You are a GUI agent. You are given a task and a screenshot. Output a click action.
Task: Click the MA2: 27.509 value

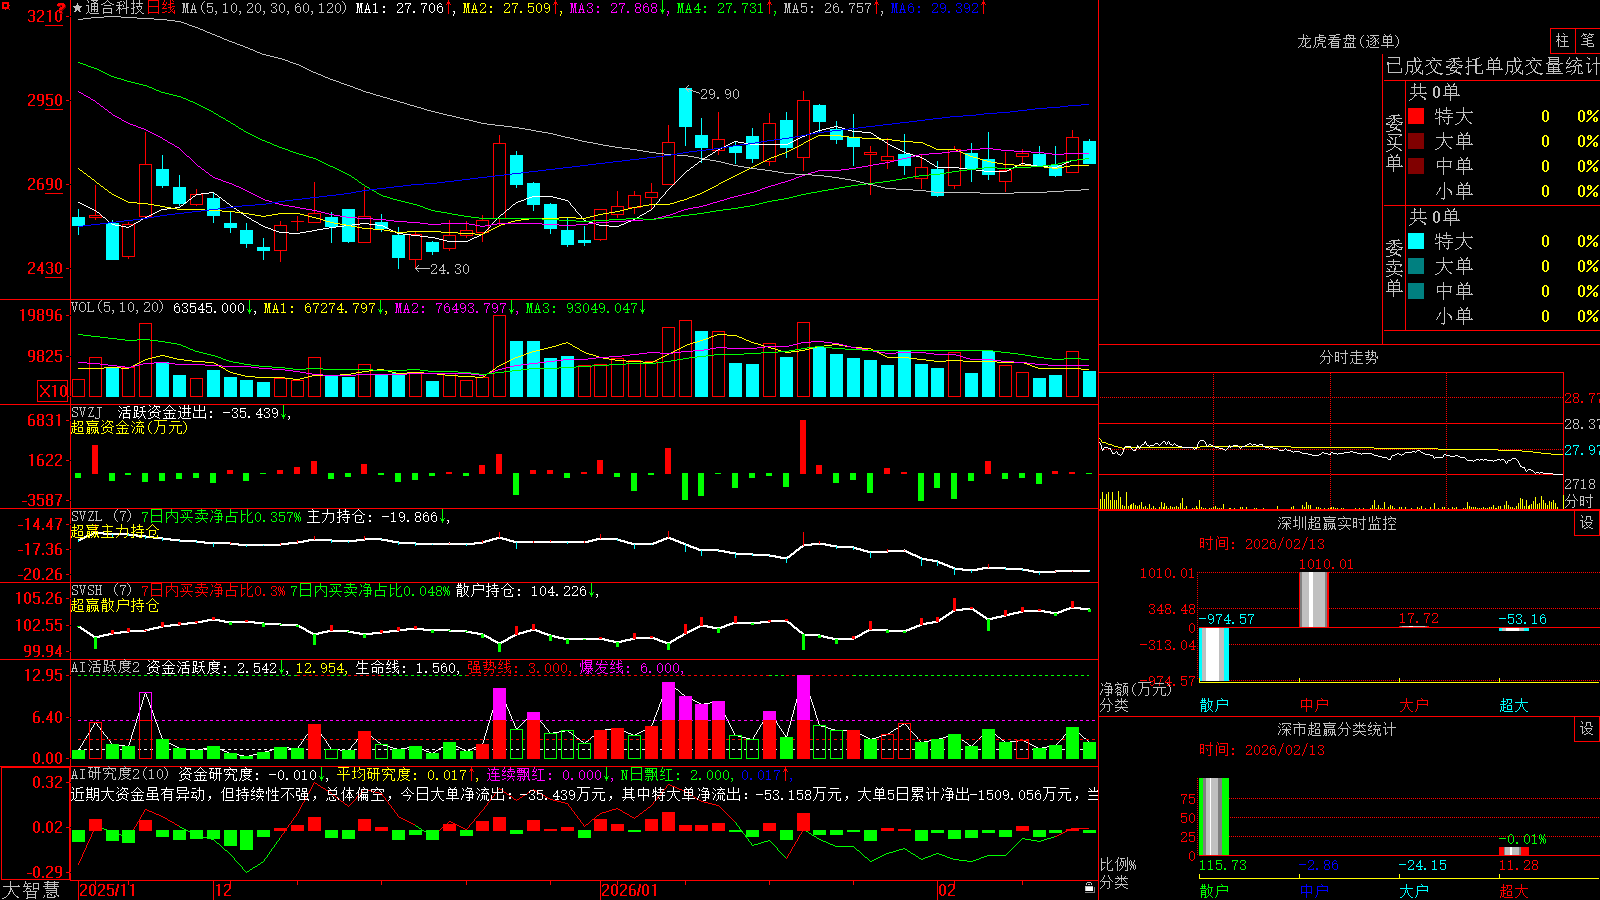coord(507,8)
